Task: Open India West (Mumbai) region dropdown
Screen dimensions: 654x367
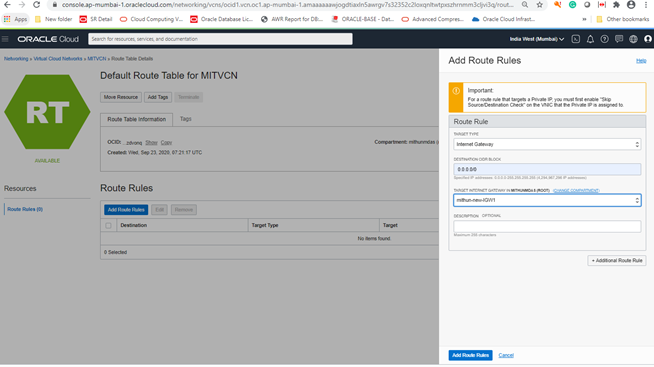Action: (536, 39)
